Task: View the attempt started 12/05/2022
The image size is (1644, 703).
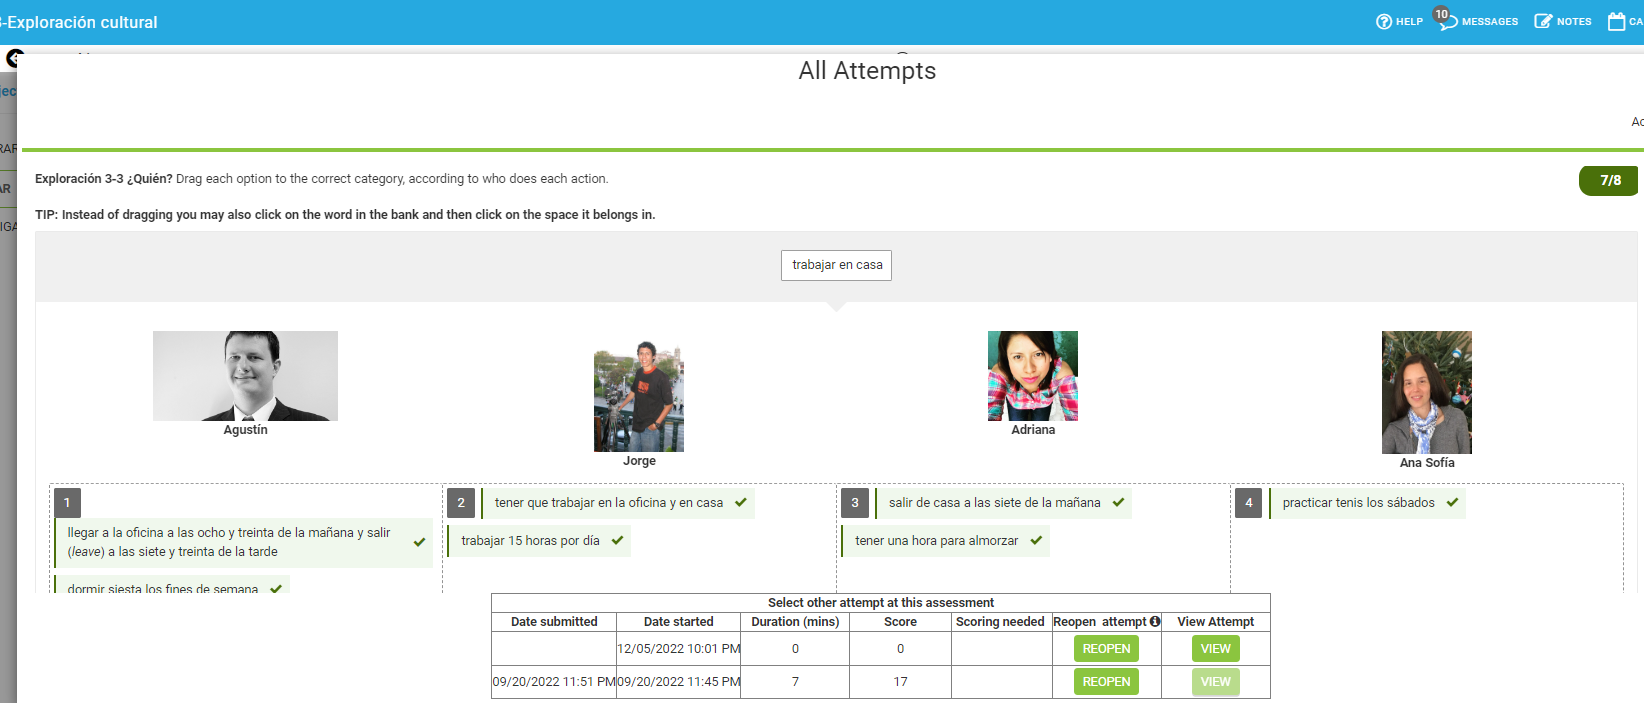Action: coord(1215,649)
